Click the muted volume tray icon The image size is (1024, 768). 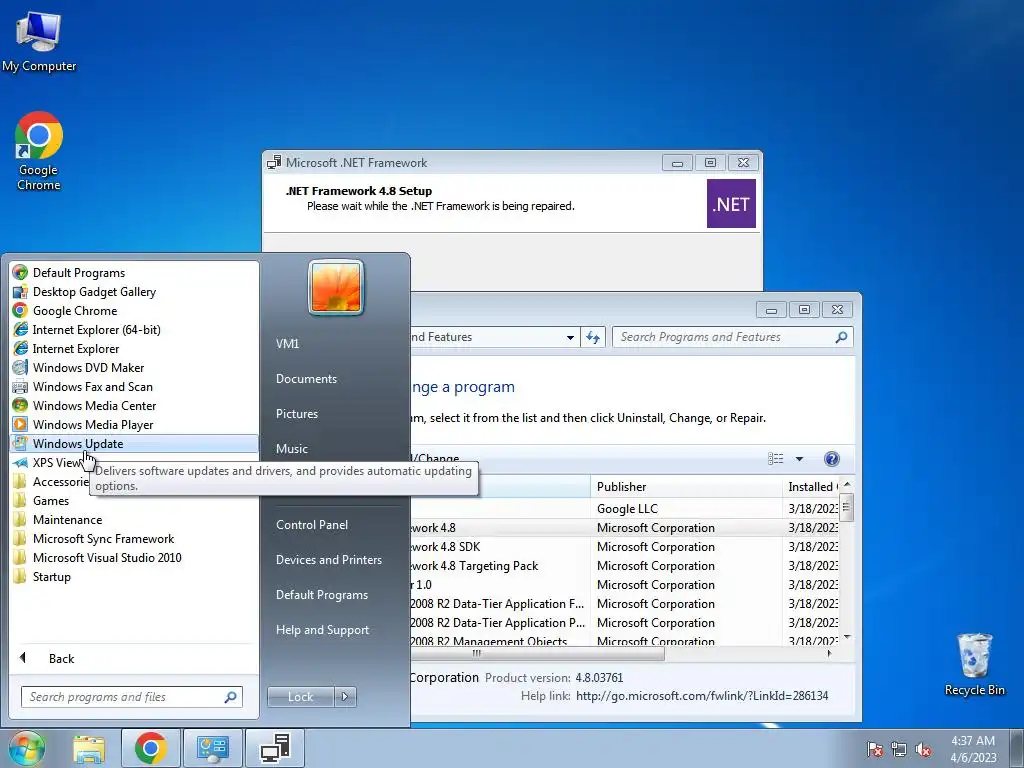(923, 749)
